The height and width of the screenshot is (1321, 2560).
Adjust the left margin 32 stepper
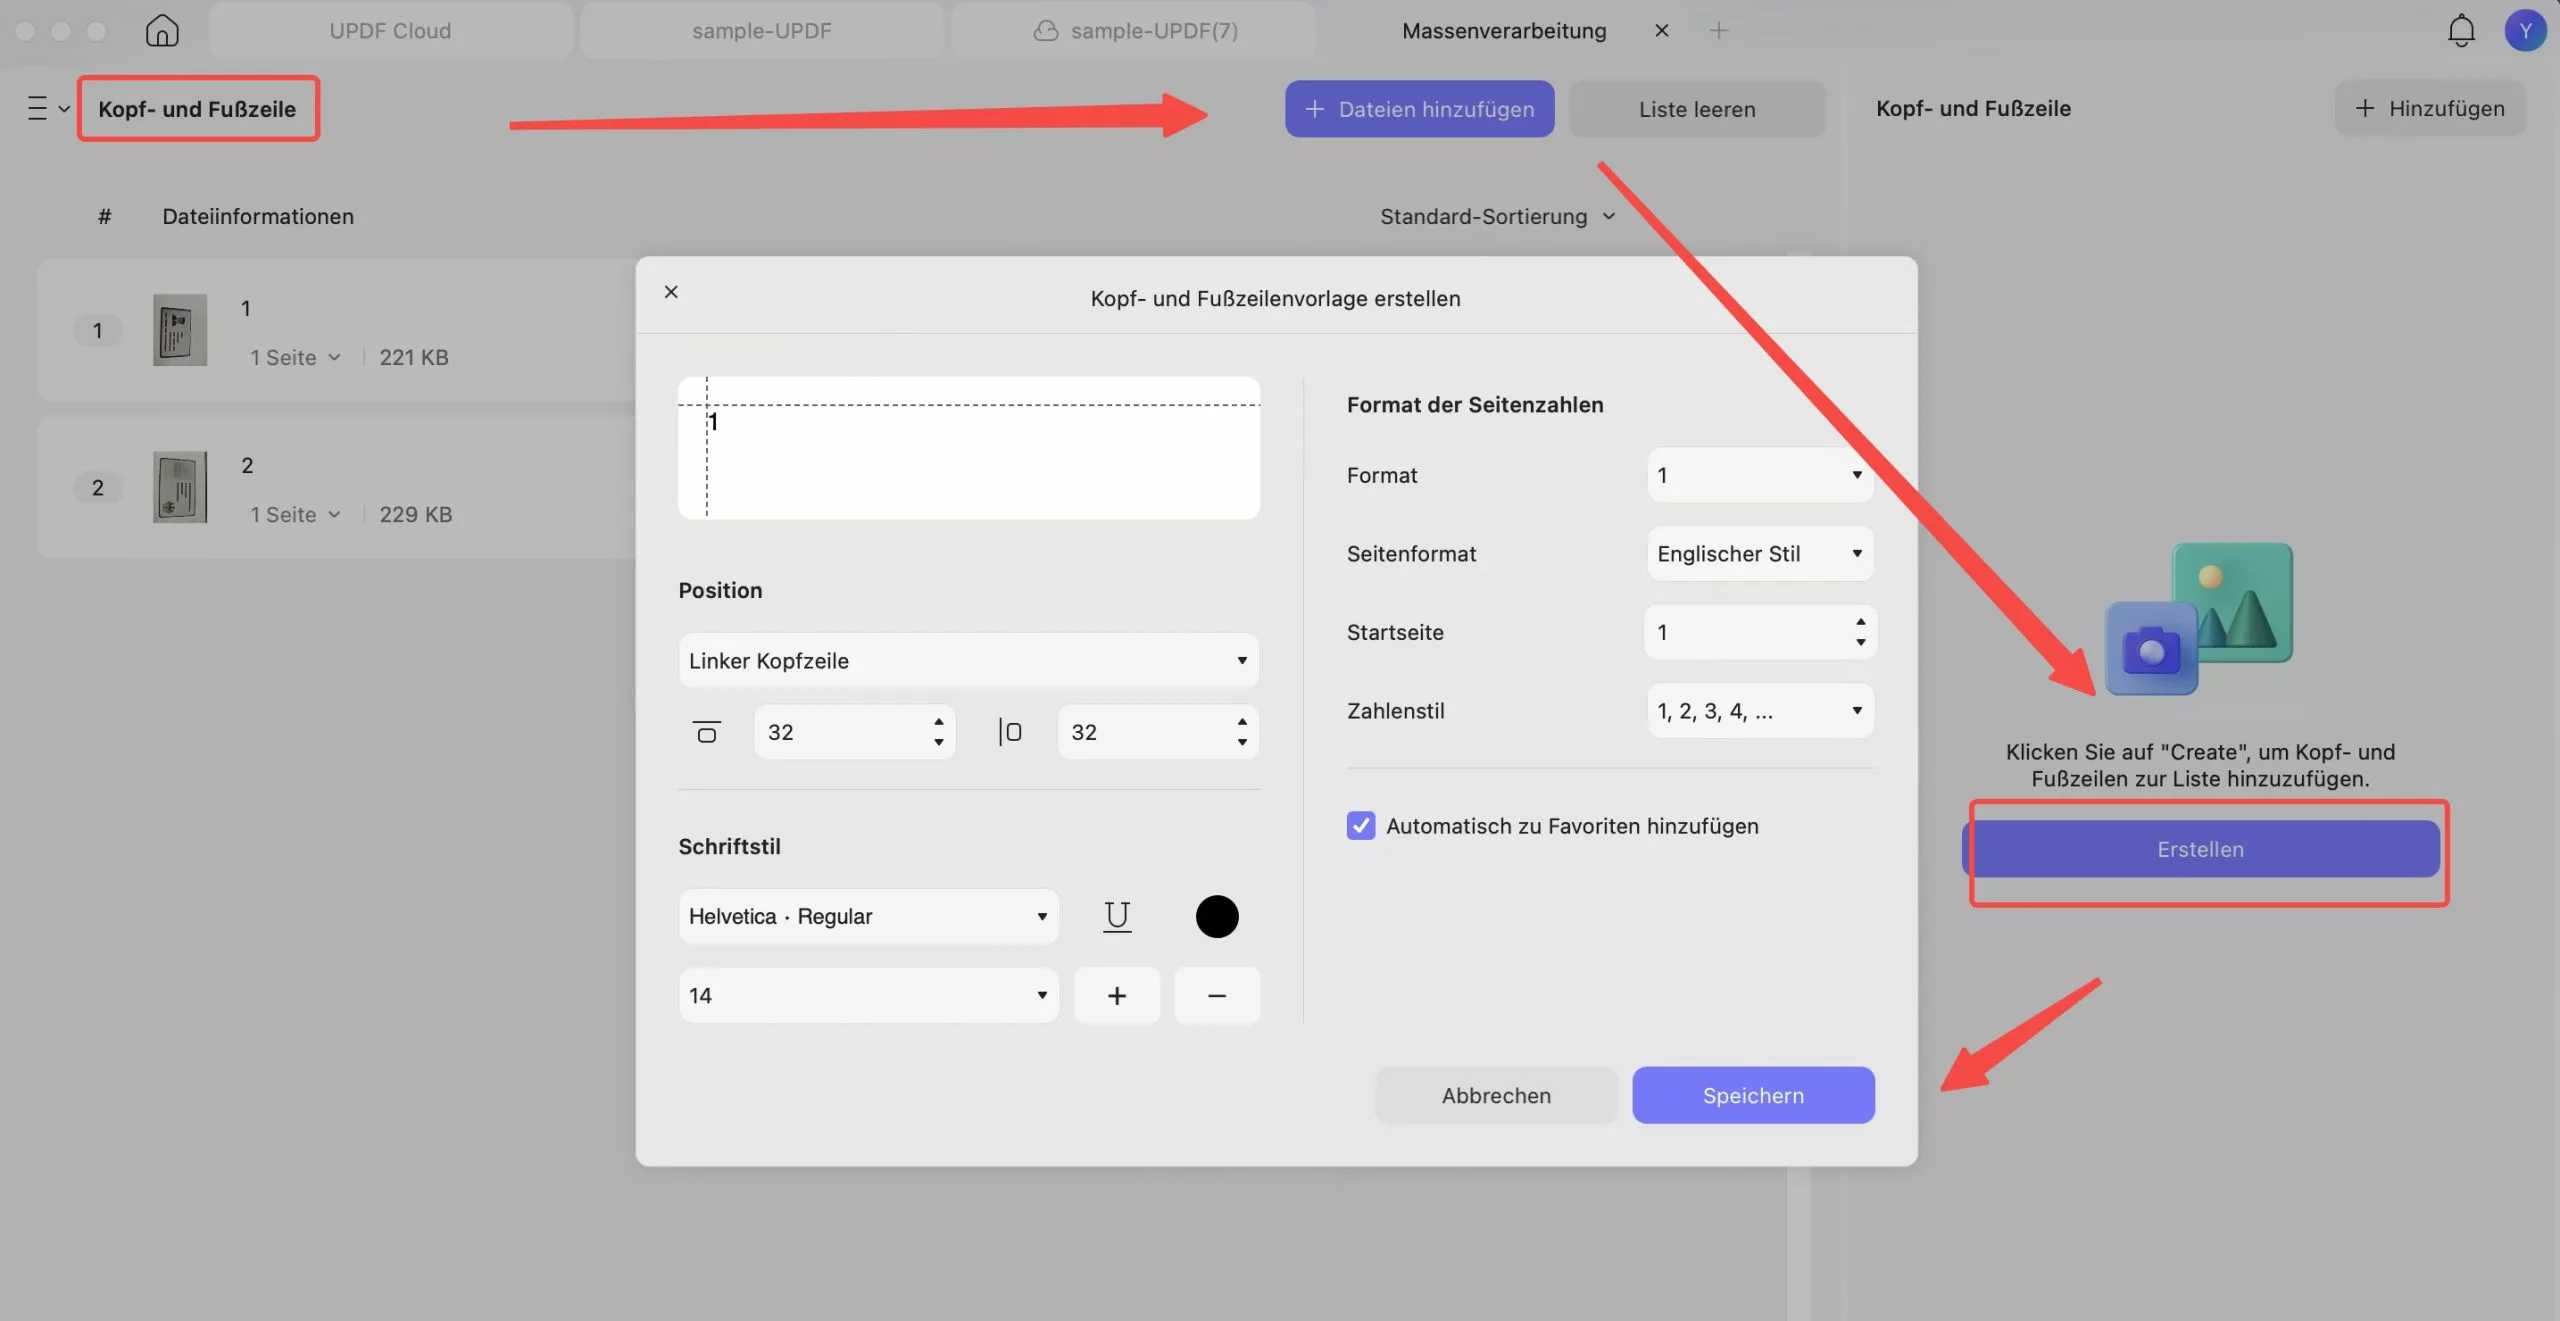[1242, 732]
